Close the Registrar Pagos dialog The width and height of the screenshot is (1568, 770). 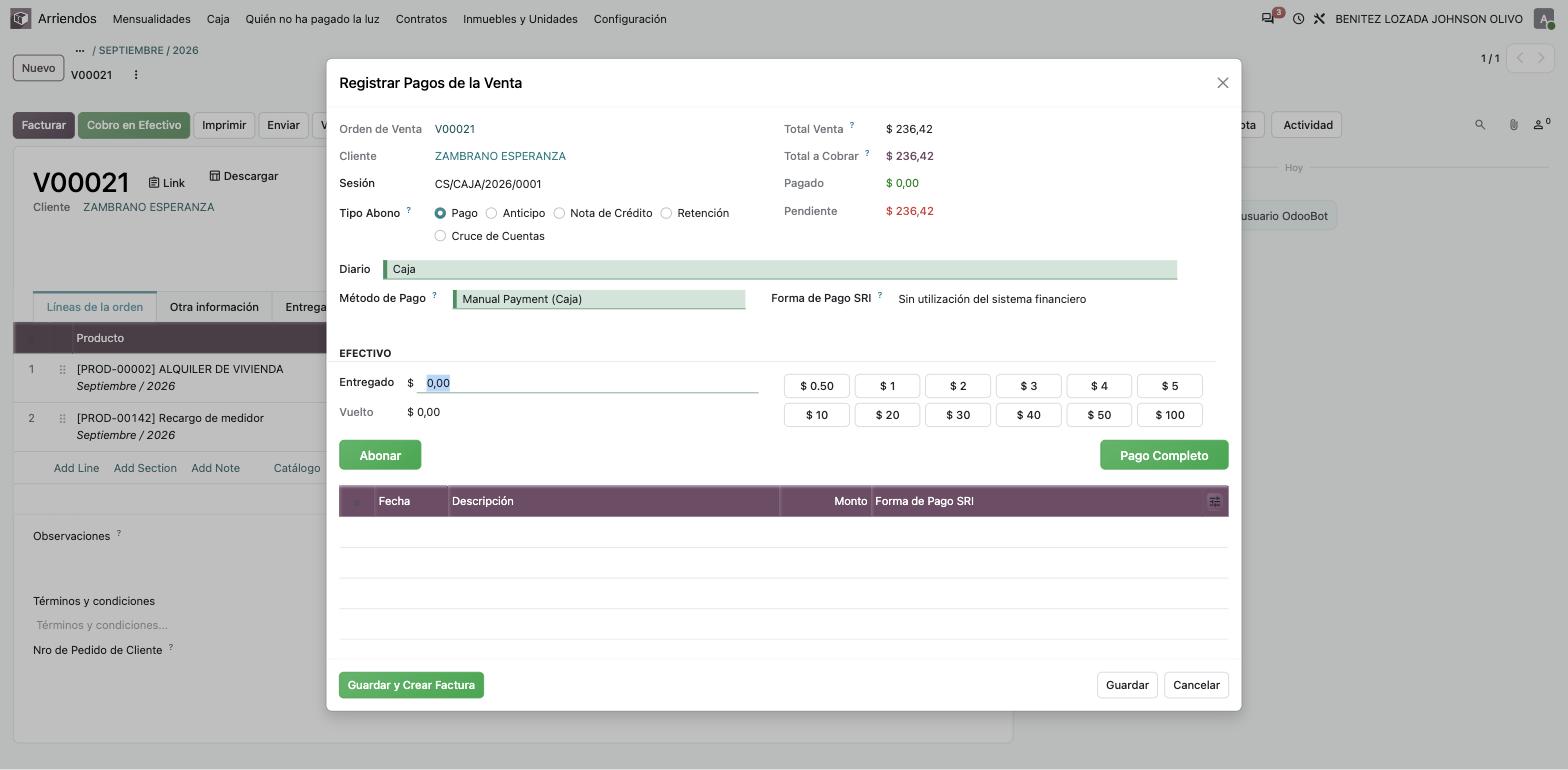pos(1222,83)
